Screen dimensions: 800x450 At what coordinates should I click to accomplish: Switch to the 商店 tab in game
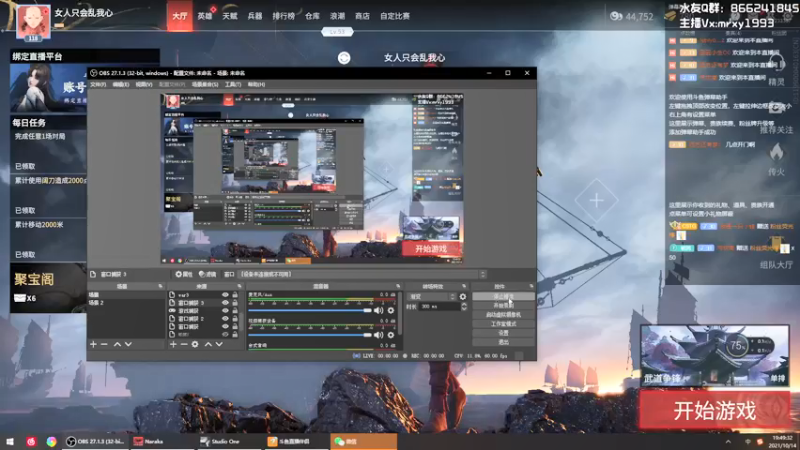tap(362, 16)
